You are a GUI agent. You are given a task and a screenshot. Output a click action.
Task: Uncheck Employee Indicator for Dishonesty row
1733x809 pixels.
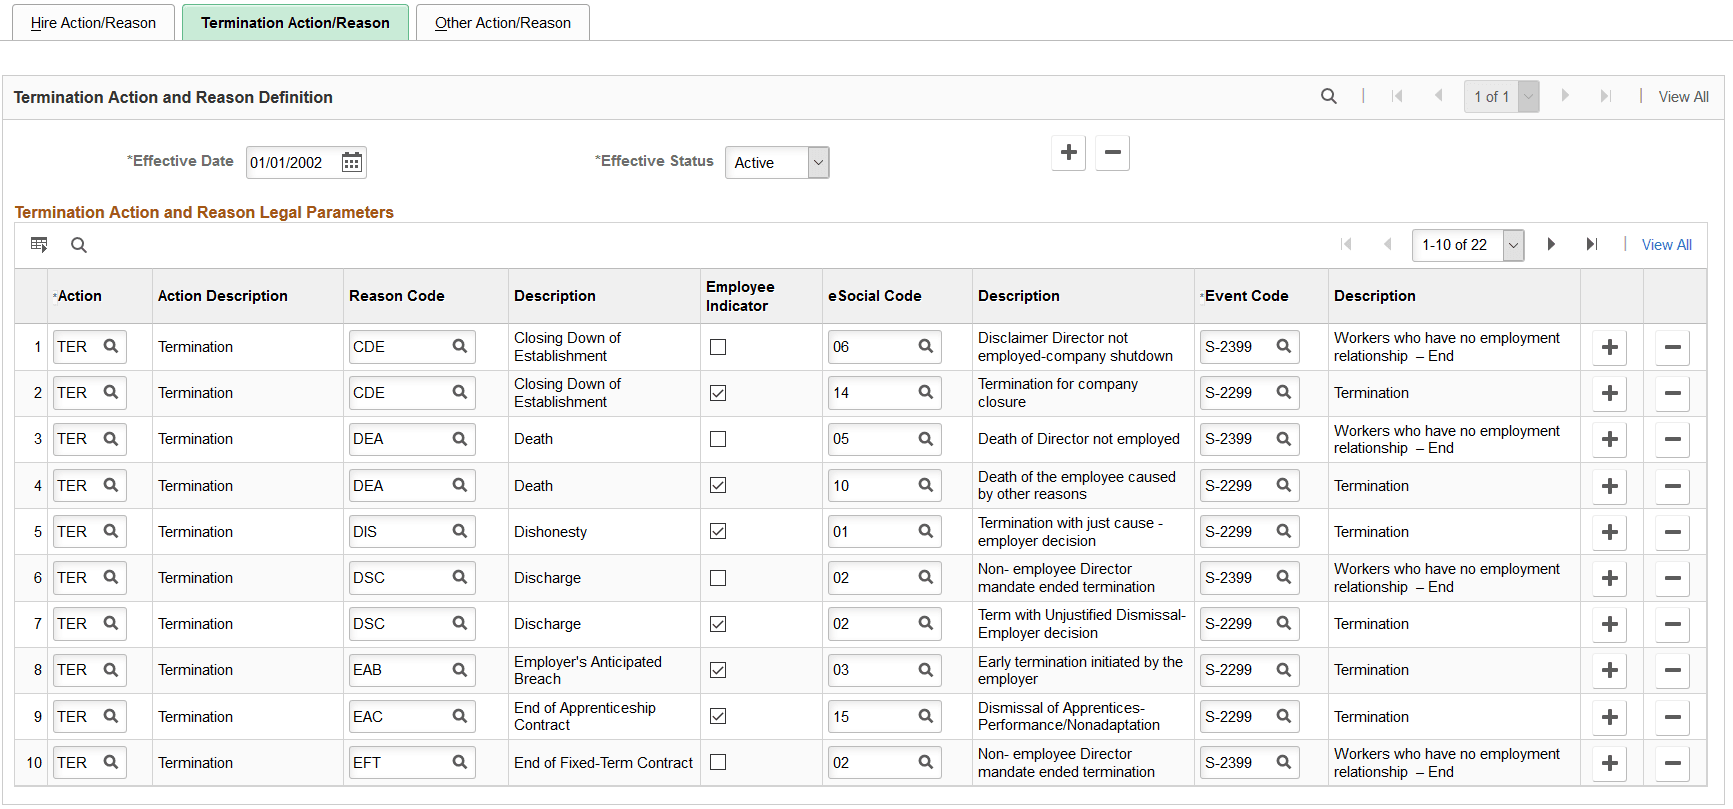click(x=718, y=532)
